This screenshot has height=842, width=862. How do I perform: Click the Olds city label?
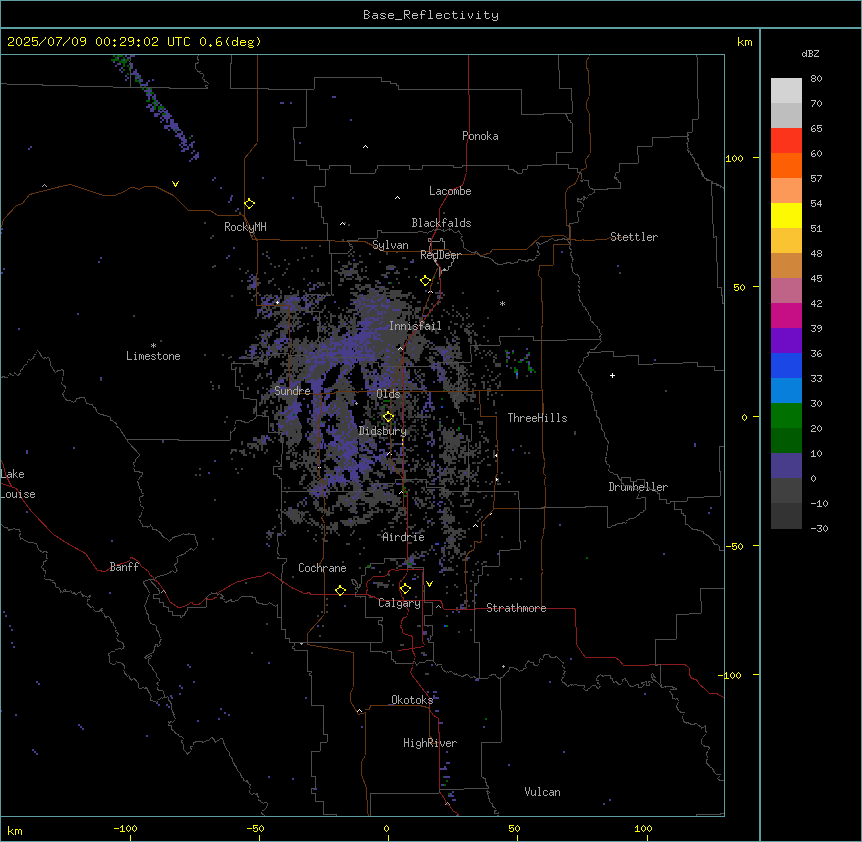pos(388,394)
